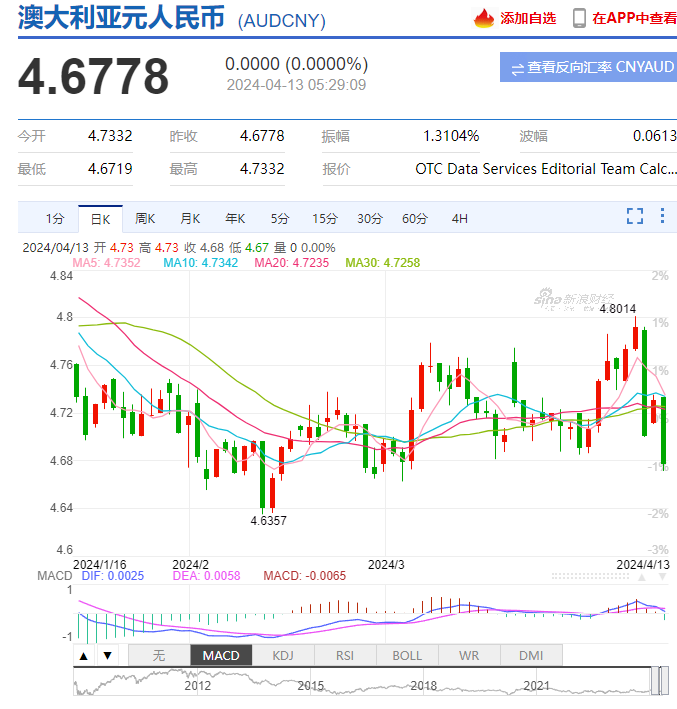Click 查看反向汇率 CNYAUD button

tap(588, 68)
